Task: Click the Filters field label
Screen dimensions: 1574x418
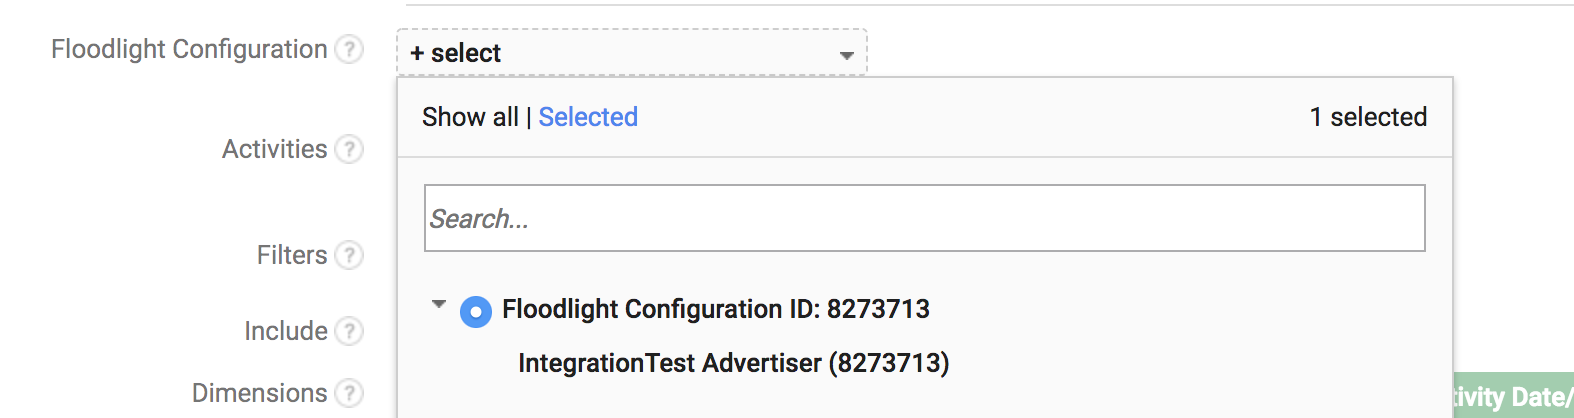Action: click(291, 255)
